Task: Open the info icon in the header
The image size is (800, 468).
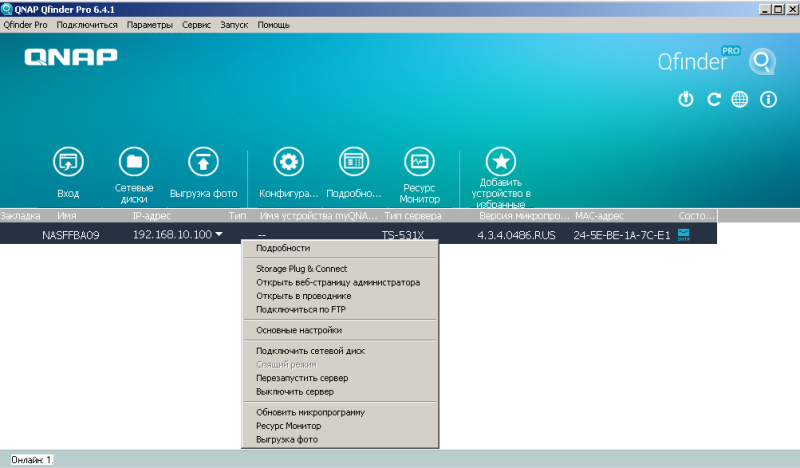Action: point(768,99)
